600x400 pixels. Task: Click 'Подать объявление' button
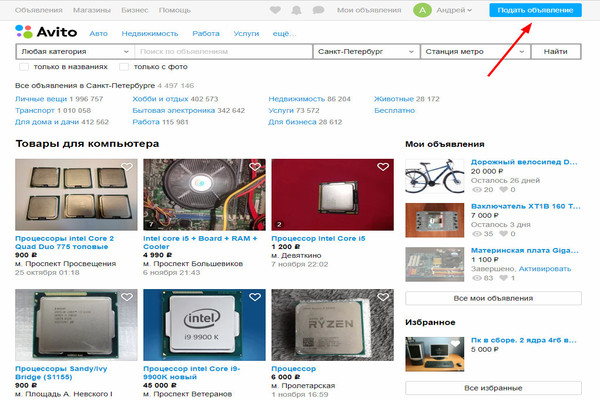(x=535, y=10)
